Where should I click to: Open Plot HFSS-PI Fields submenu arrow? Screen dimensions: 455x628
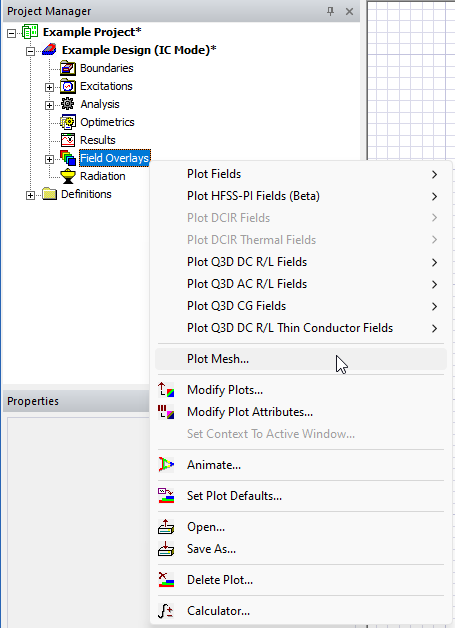[x=435, y=196]
